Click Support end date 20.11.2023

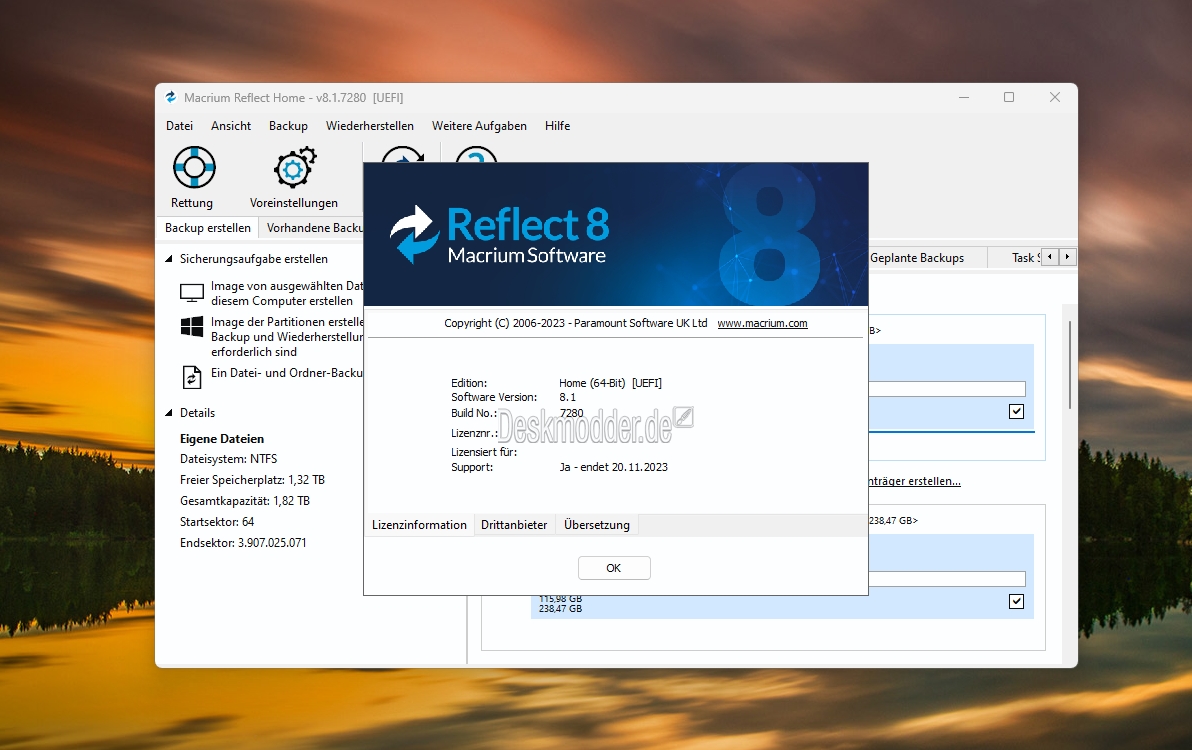(x=613, y=467)
